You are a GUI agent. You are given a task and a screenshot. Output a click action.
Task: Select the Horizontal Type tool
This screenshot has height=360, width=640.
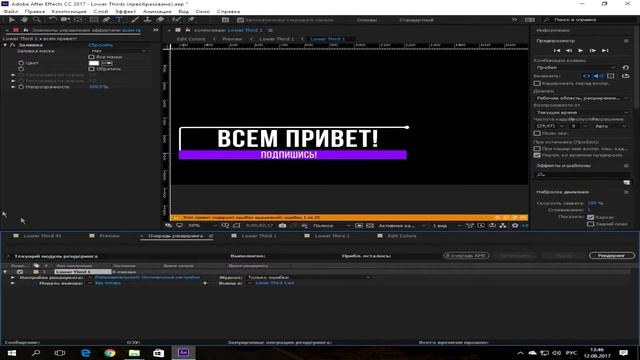pos(119,20)
